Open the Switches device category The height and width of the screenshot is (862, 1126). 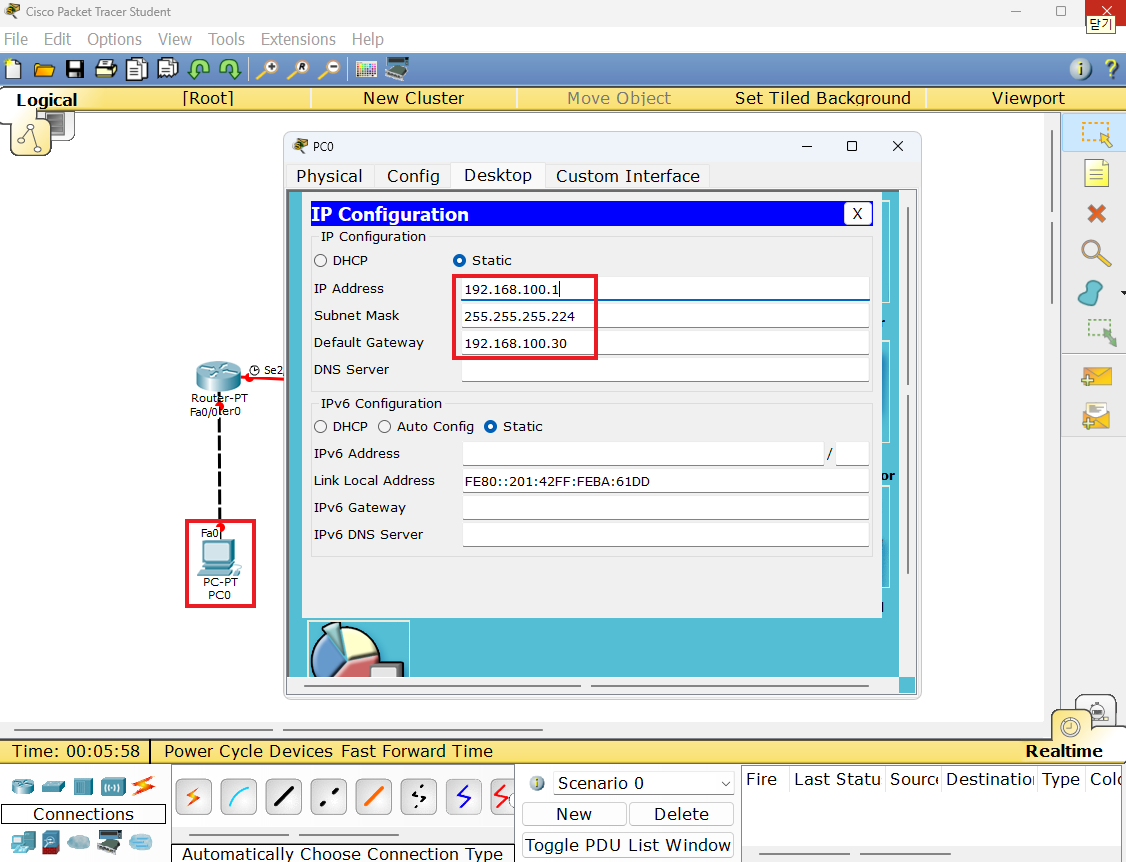pyautogui.click(x=53, y=787)
